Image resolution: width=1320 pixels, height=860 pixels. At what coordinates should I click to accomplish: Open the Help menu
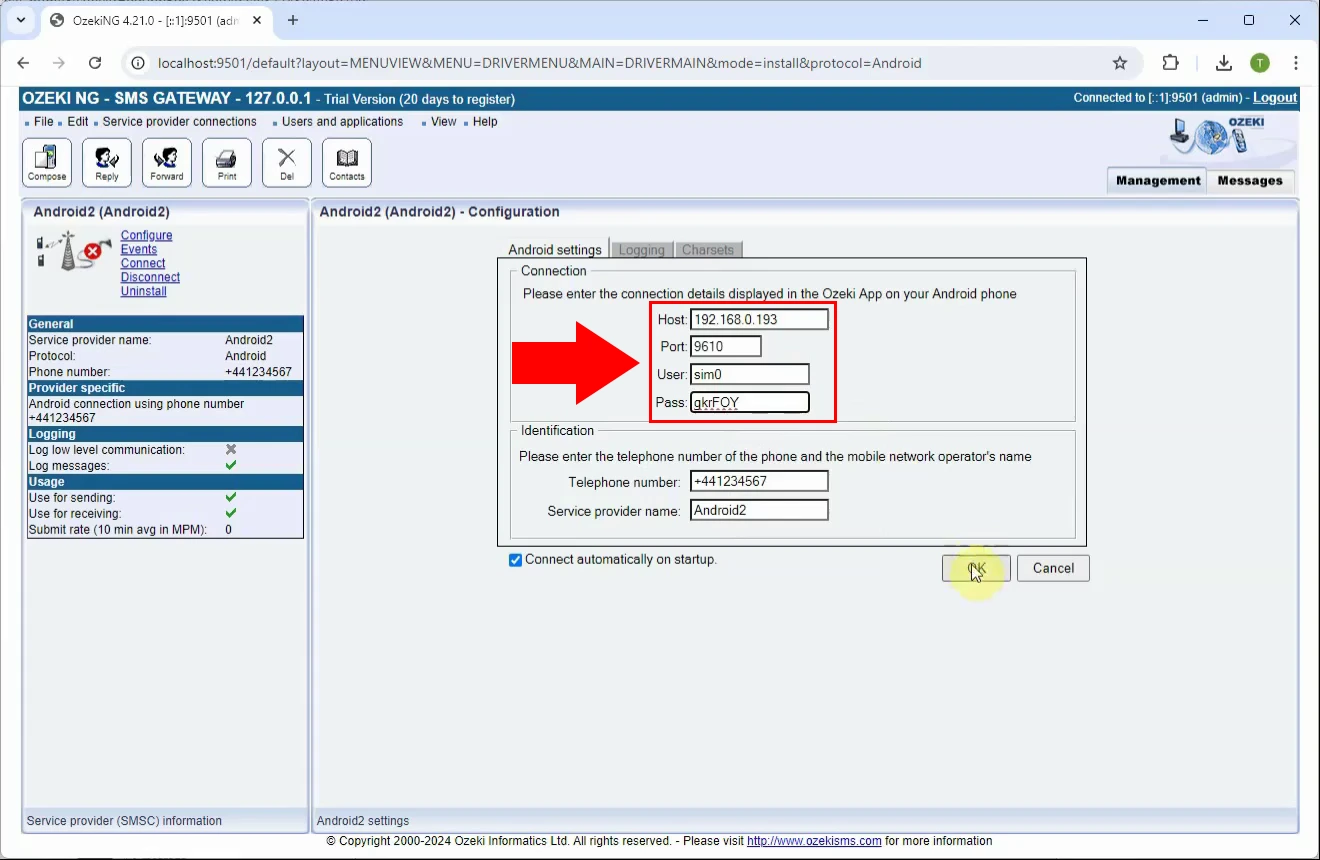click(x=485, y=122)
